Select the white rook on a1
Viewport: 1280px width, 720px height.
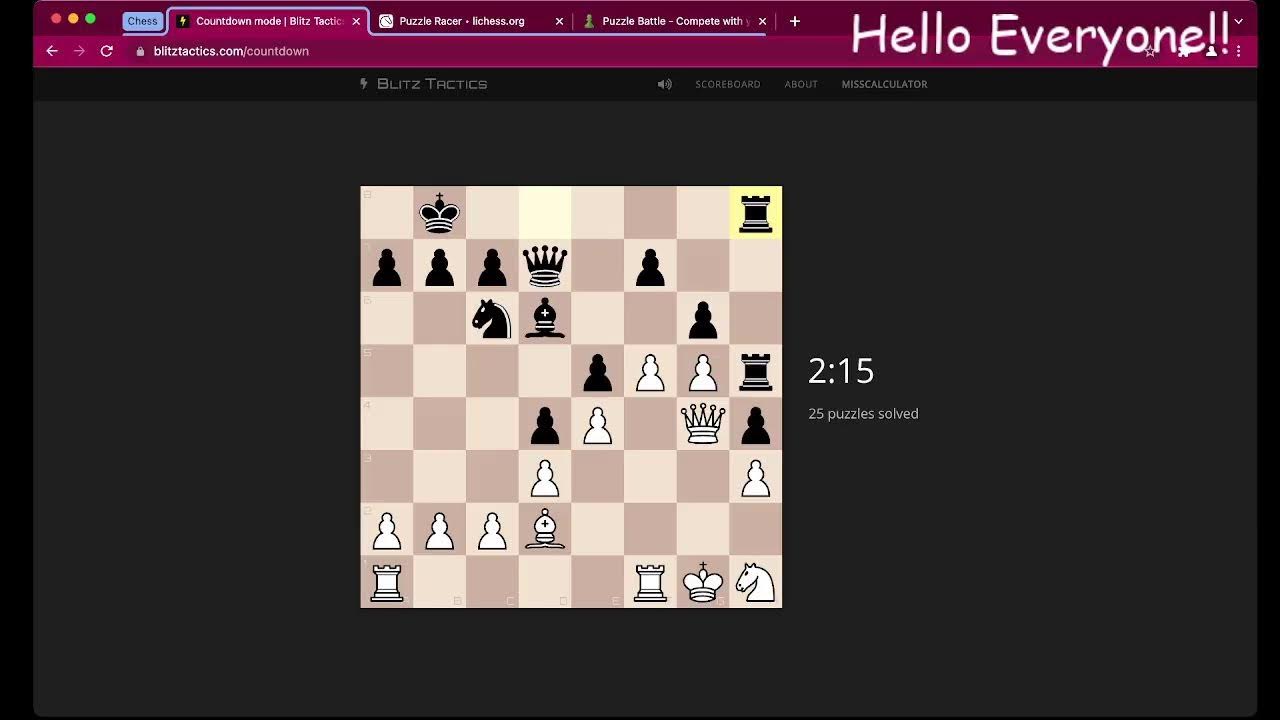pyautogui.click(x=387, y=582)
